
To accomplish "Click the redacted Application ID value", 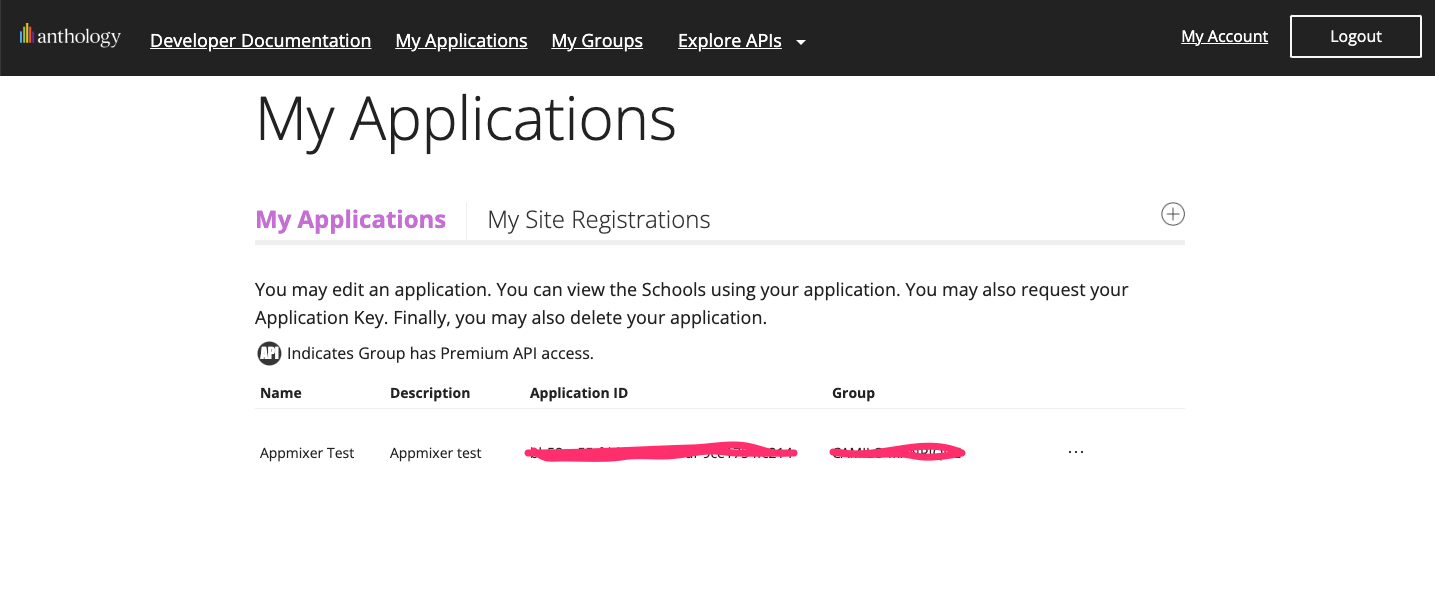I will (662, 453).
